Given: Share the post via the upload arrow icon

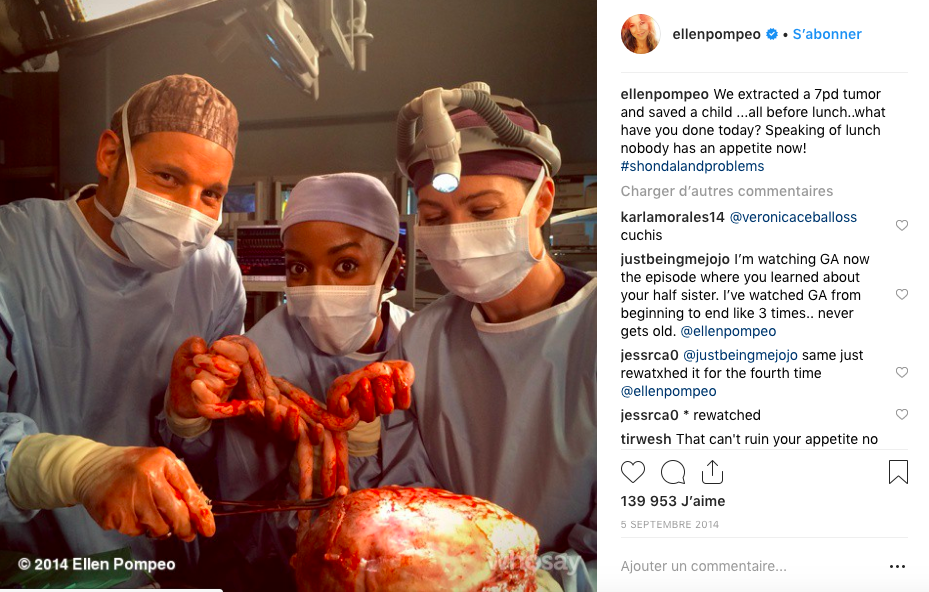Looking at the screenshot, I should 712,472.
